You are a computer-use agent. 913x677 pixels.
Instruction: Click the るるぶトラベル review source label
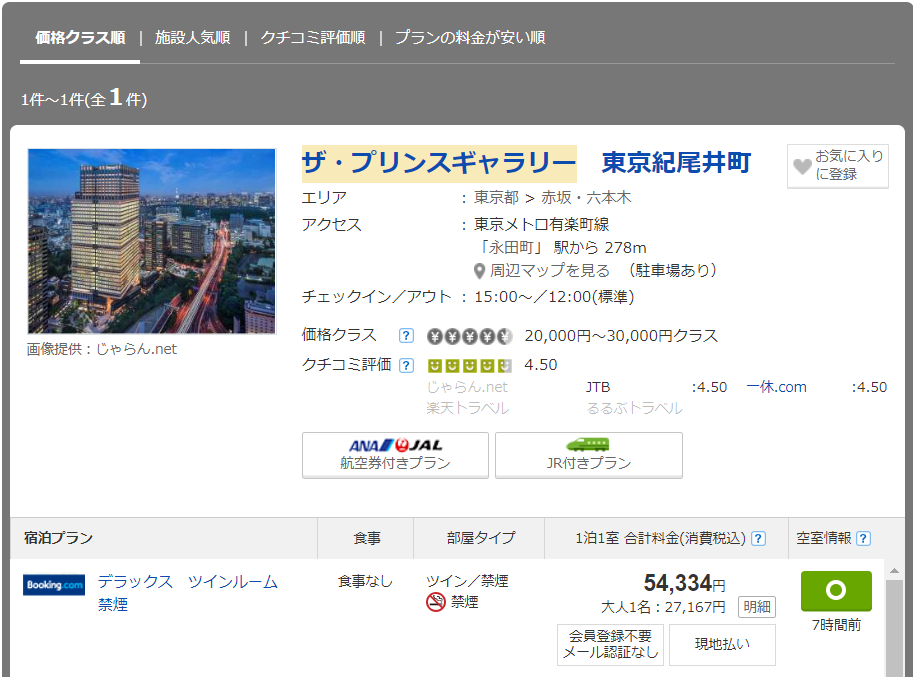634,408
